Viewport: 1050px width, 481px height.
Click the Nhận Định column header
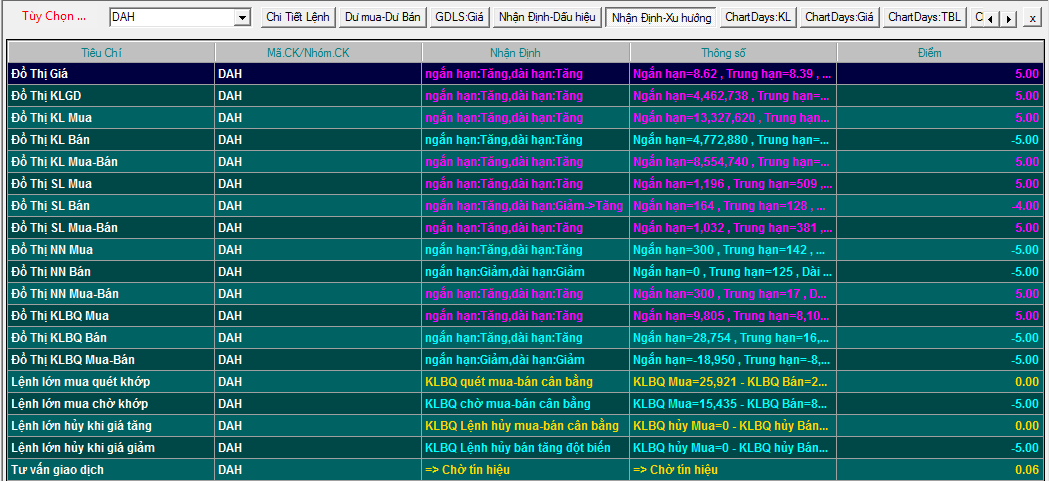(x=526, y=52)
